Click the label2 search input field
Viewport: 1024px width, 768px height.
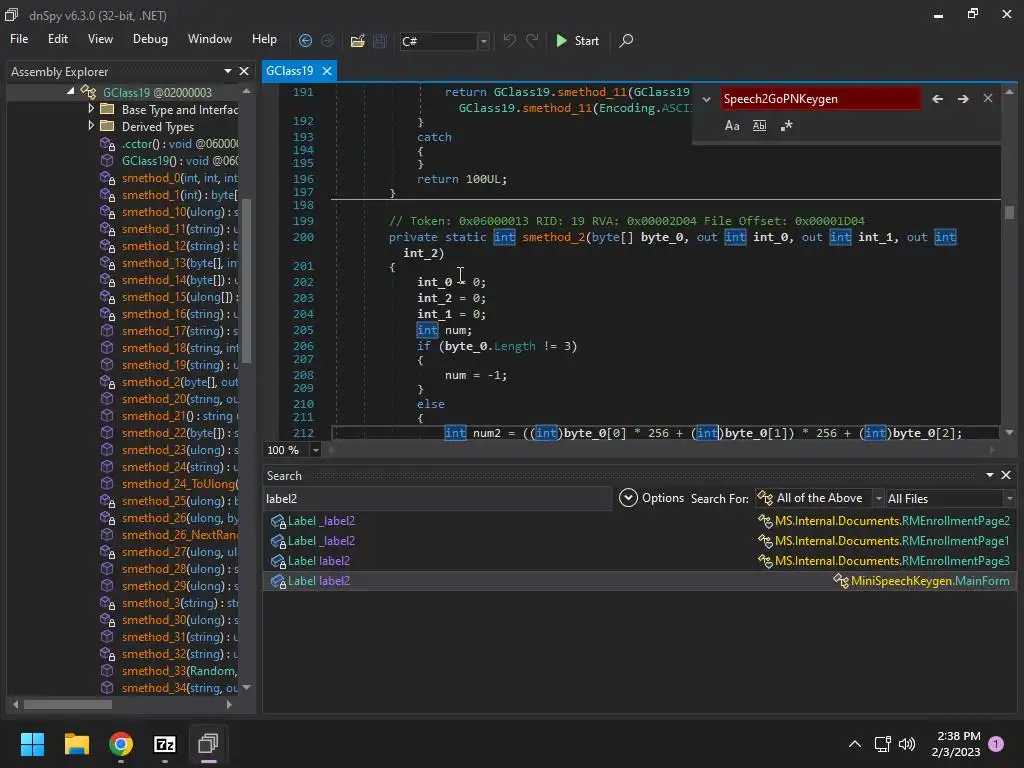[436, 498]
